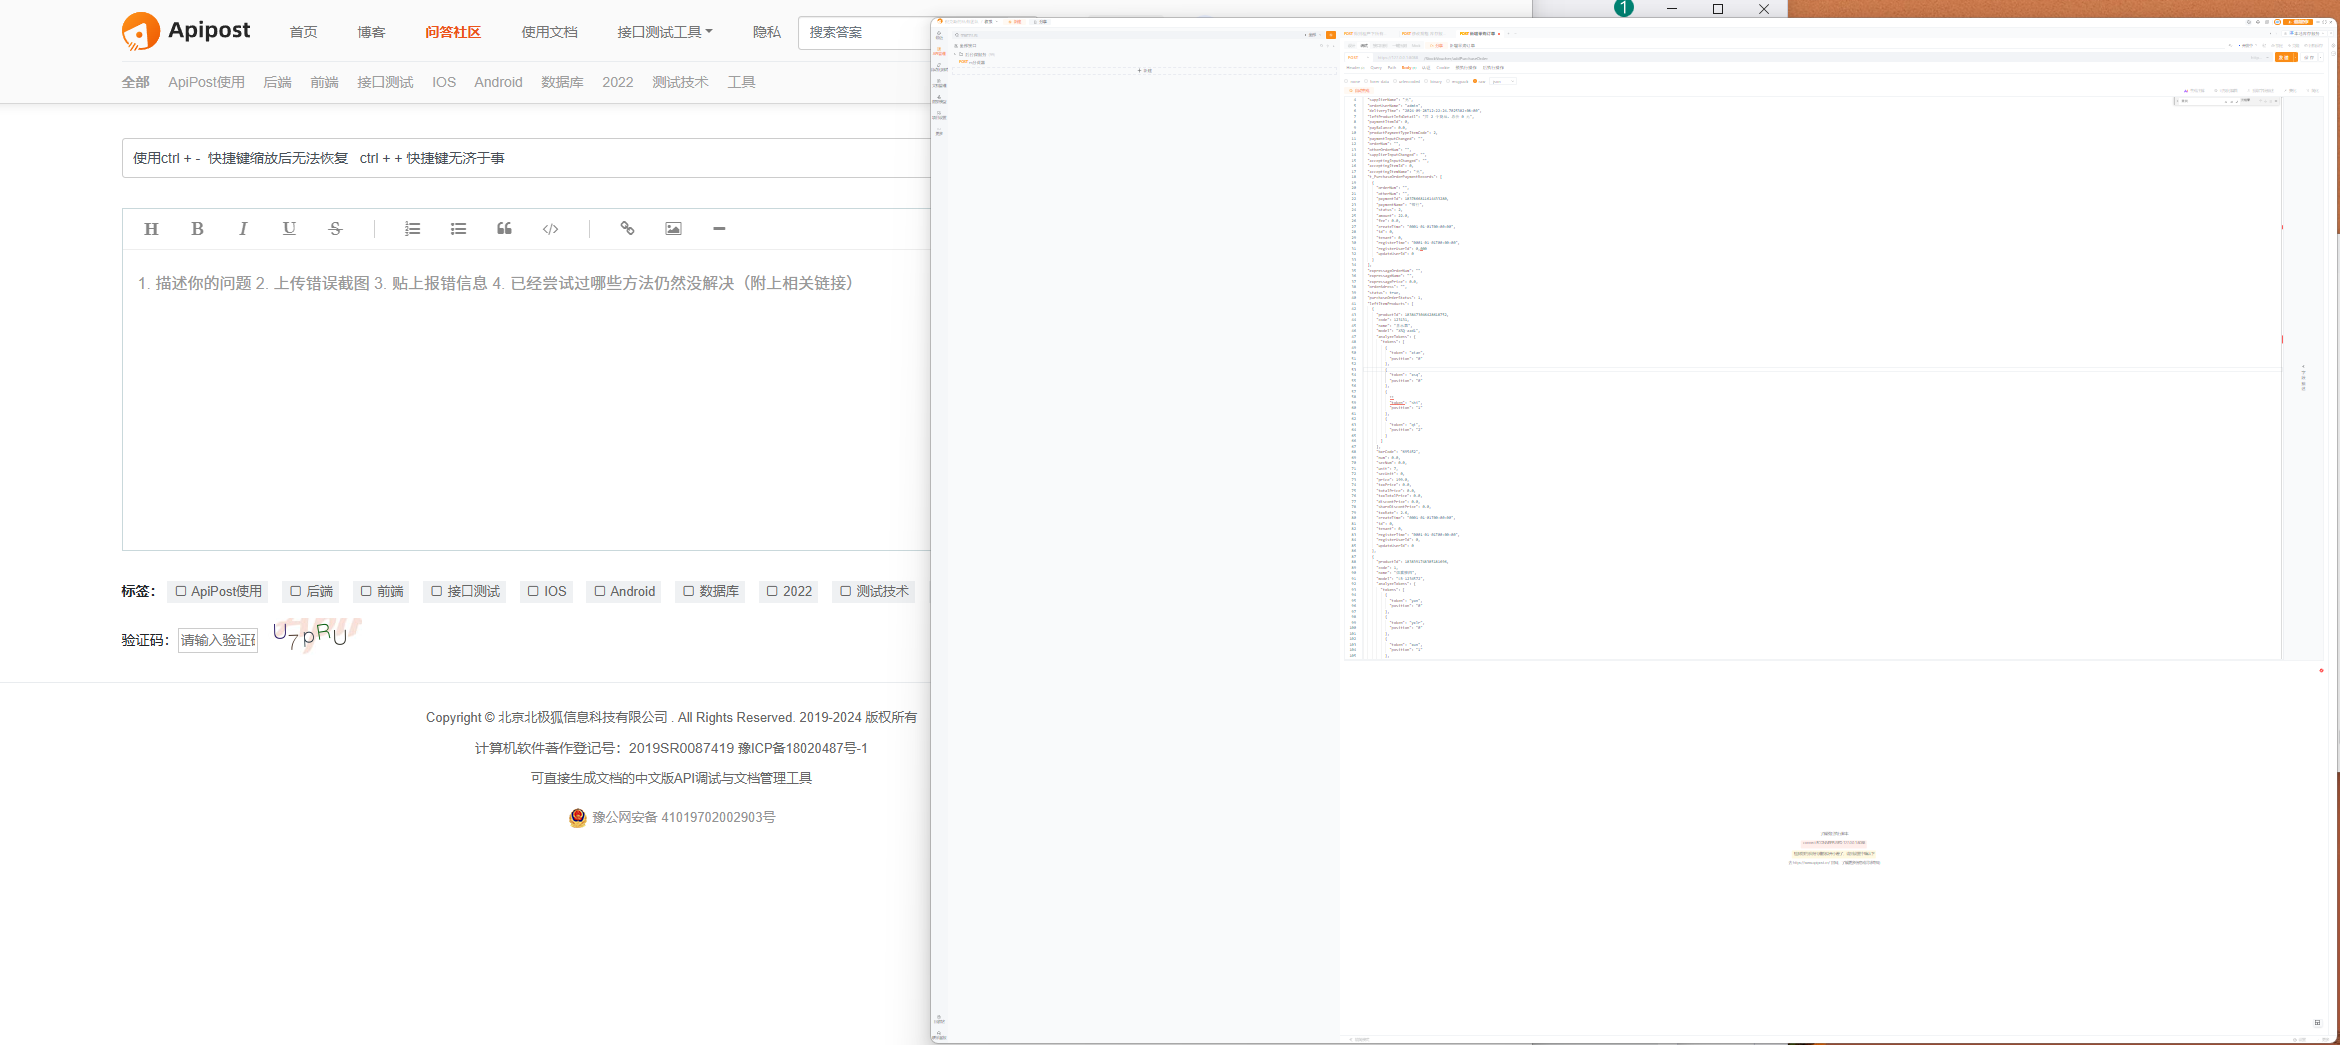Maximize the window behind the image
2340x1045 pixels.
tap(1718, 9)
